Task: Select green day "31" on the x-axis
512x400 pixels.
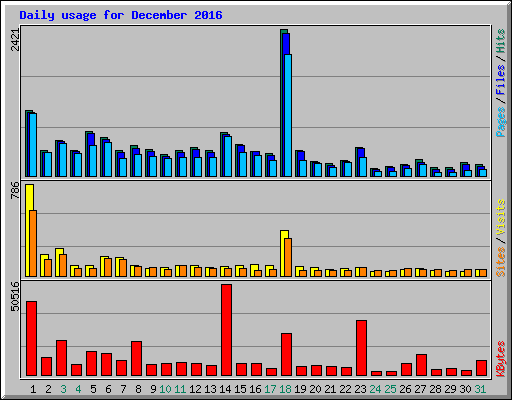Action: [x=480, y=389]
